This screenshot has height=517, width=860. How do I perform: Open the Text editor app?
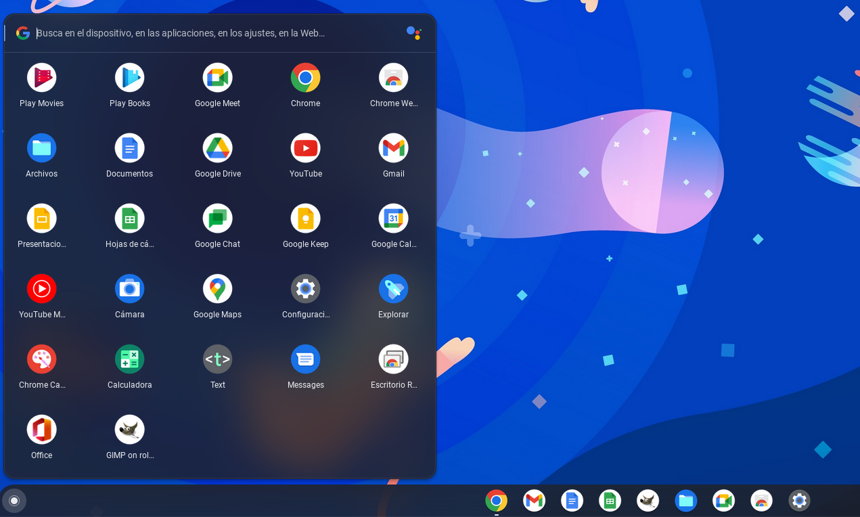click(x=217, y=359)
